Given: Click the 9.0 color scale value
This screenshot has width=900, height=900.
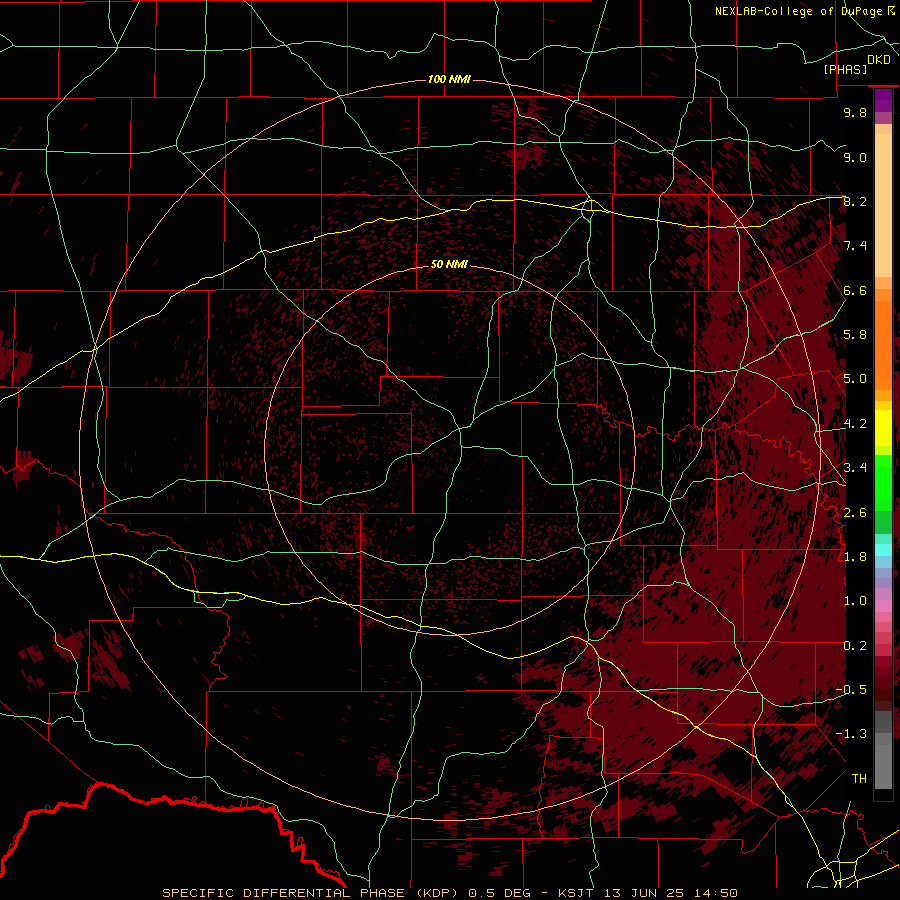Looking at the screenshot, I should [x=855, y=157].
